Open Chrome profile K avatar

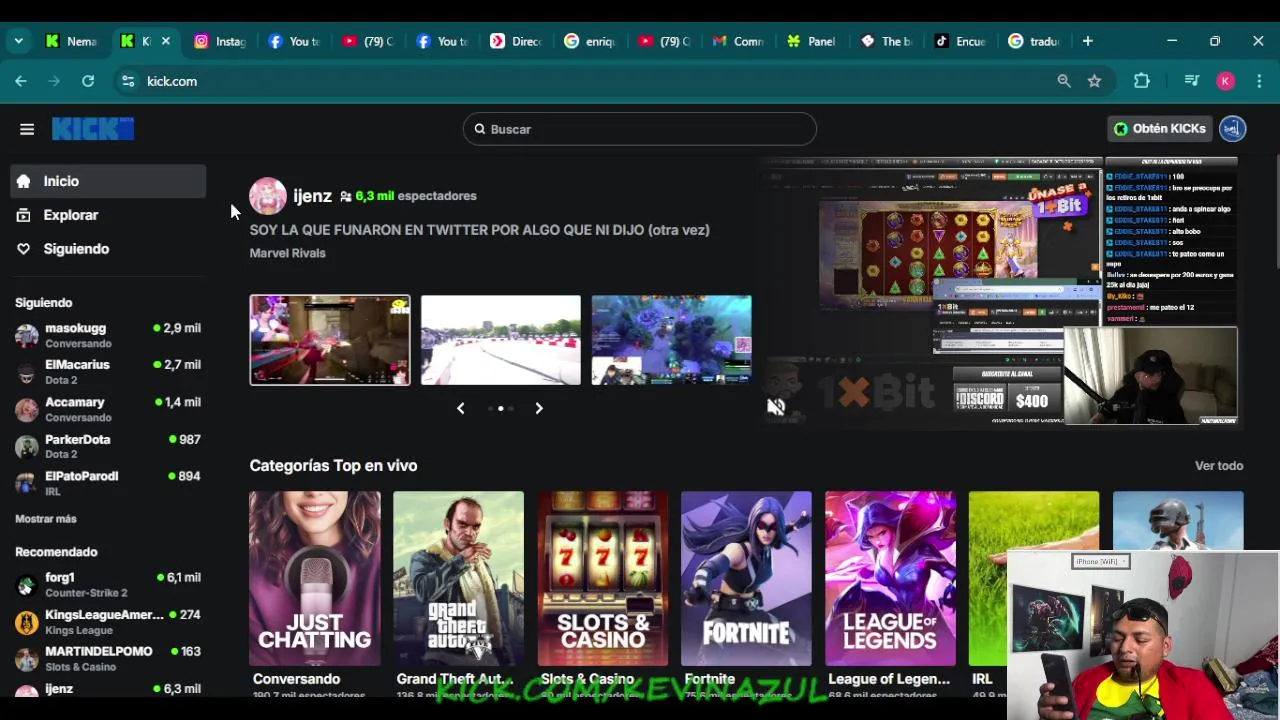[x=1226, y=81]
